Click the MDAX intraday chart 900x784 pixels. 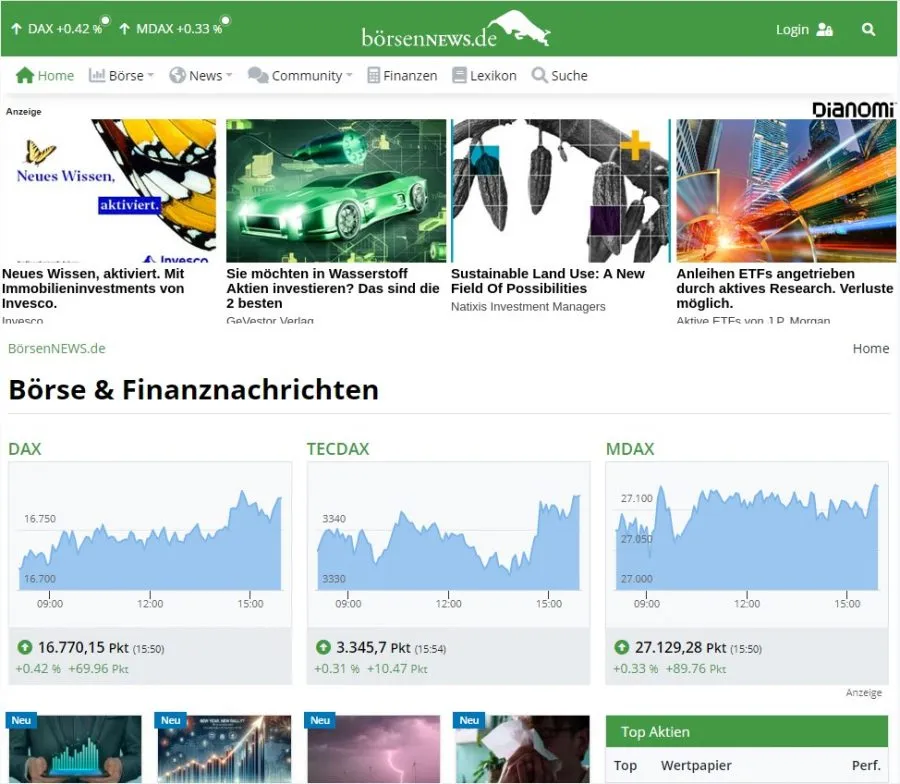(747, 544)
